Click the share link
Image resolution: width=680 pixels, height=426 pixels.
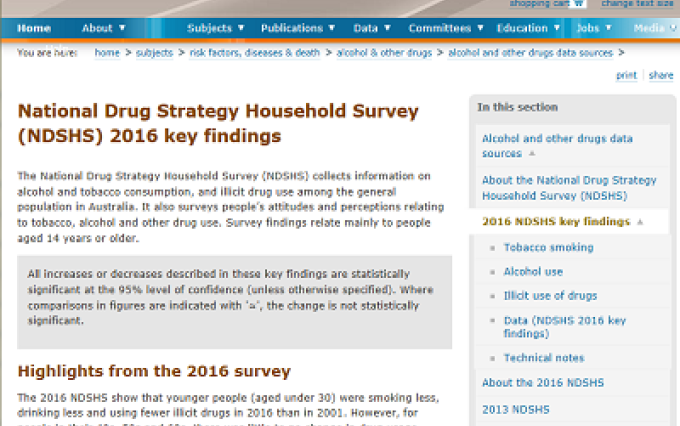660,75
